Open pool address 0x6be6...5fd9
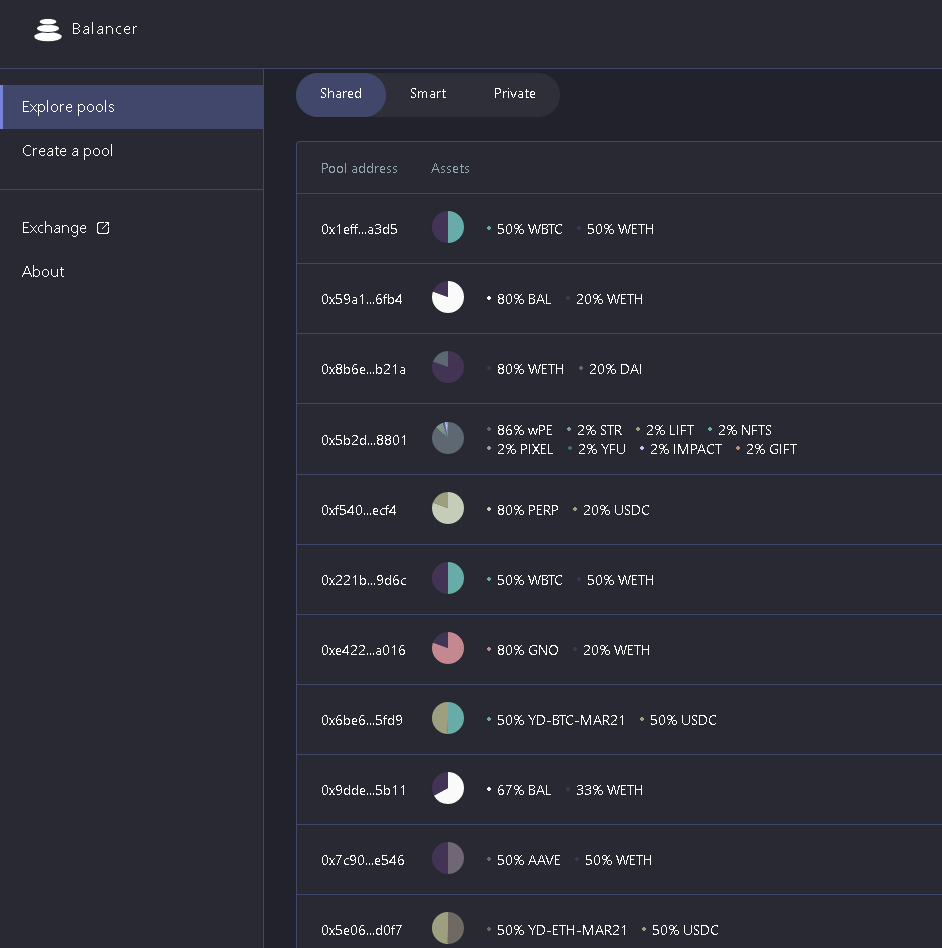 click(x=362, y=721)
